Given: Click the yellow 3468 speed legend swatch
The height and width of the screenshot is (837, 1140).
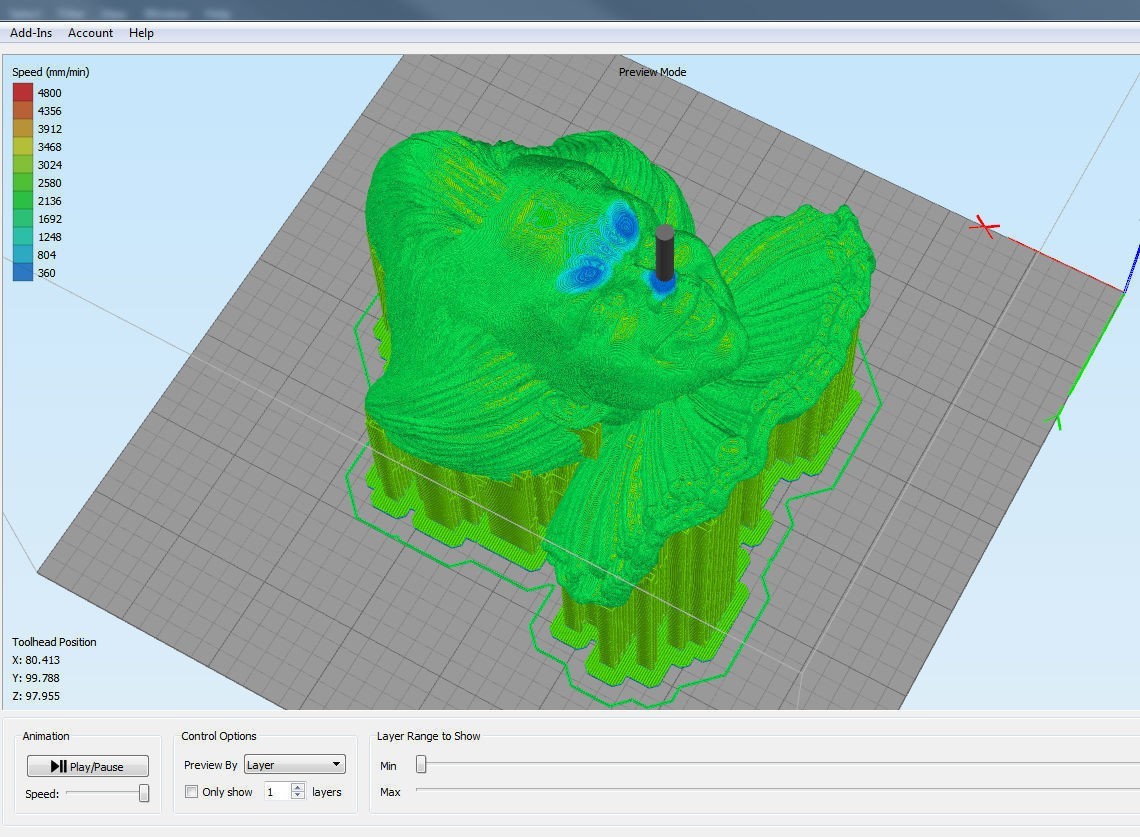Looking at the screenshot, I should tap(22, 147).
